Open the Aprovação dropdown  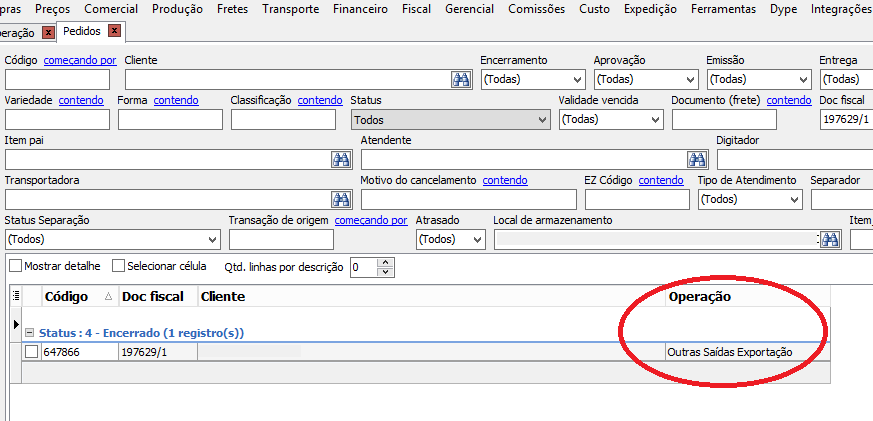coord(646,80)
